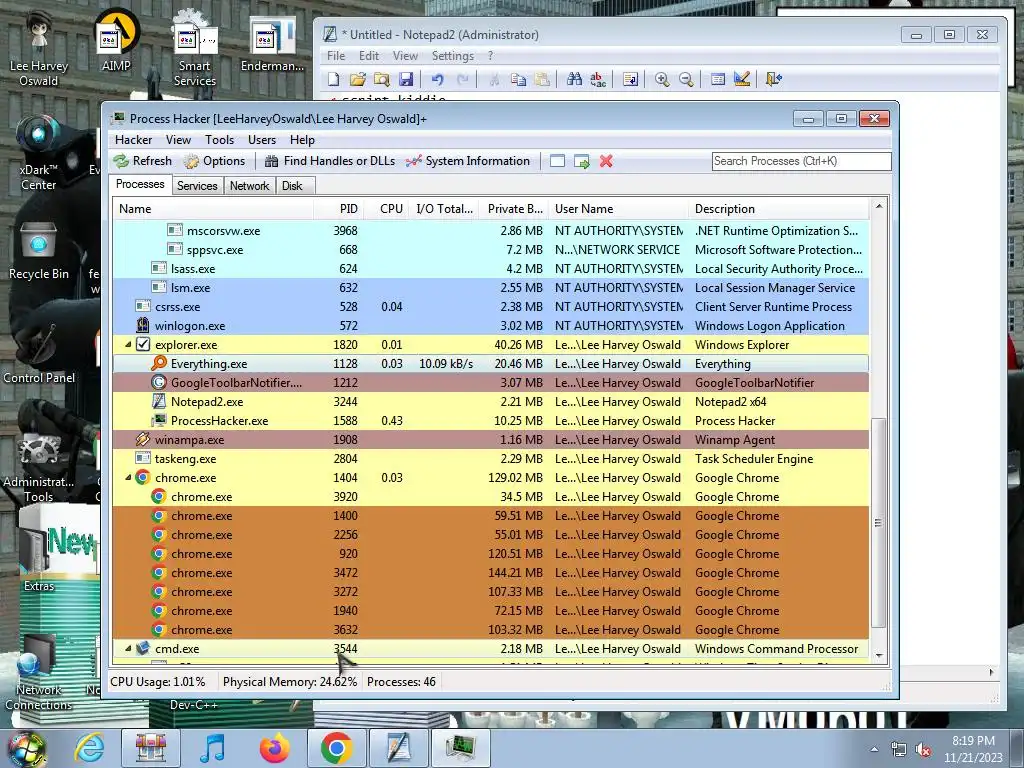Click the red X terminate icon

click(606, 161)
